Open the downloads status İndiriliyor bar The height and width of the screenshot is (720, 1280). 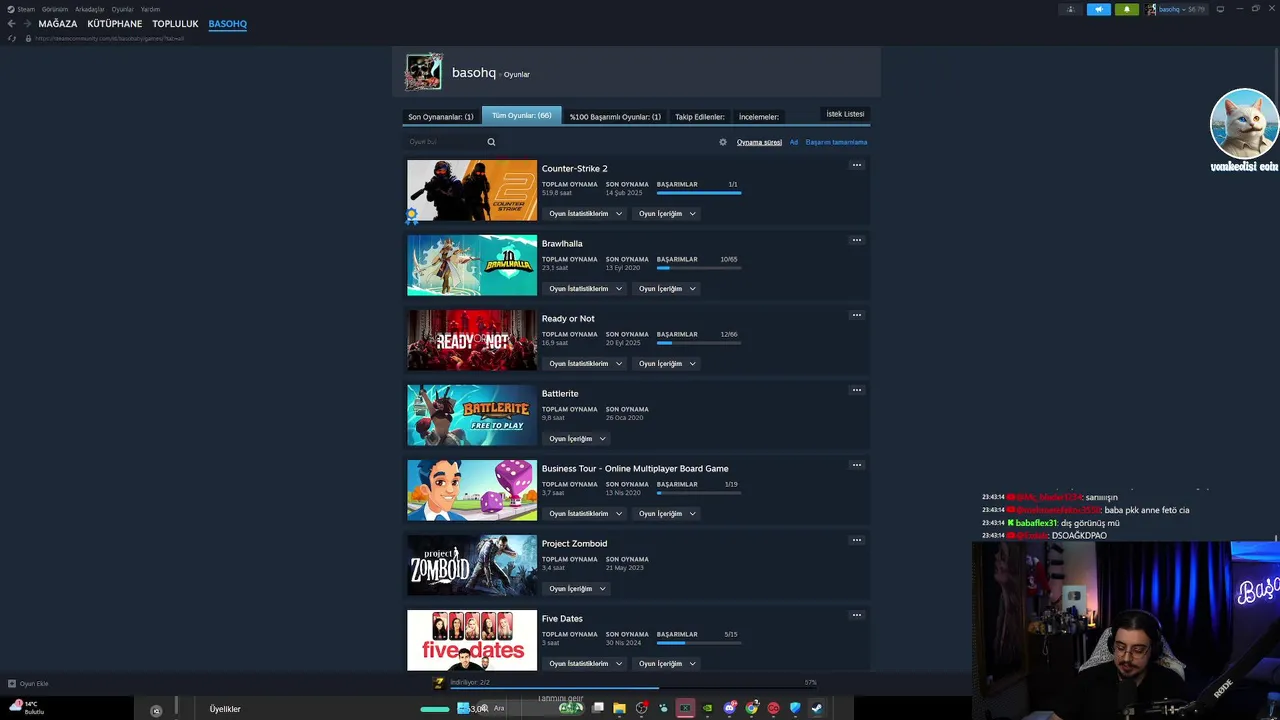pyautogui.click(x=625, y=683)
